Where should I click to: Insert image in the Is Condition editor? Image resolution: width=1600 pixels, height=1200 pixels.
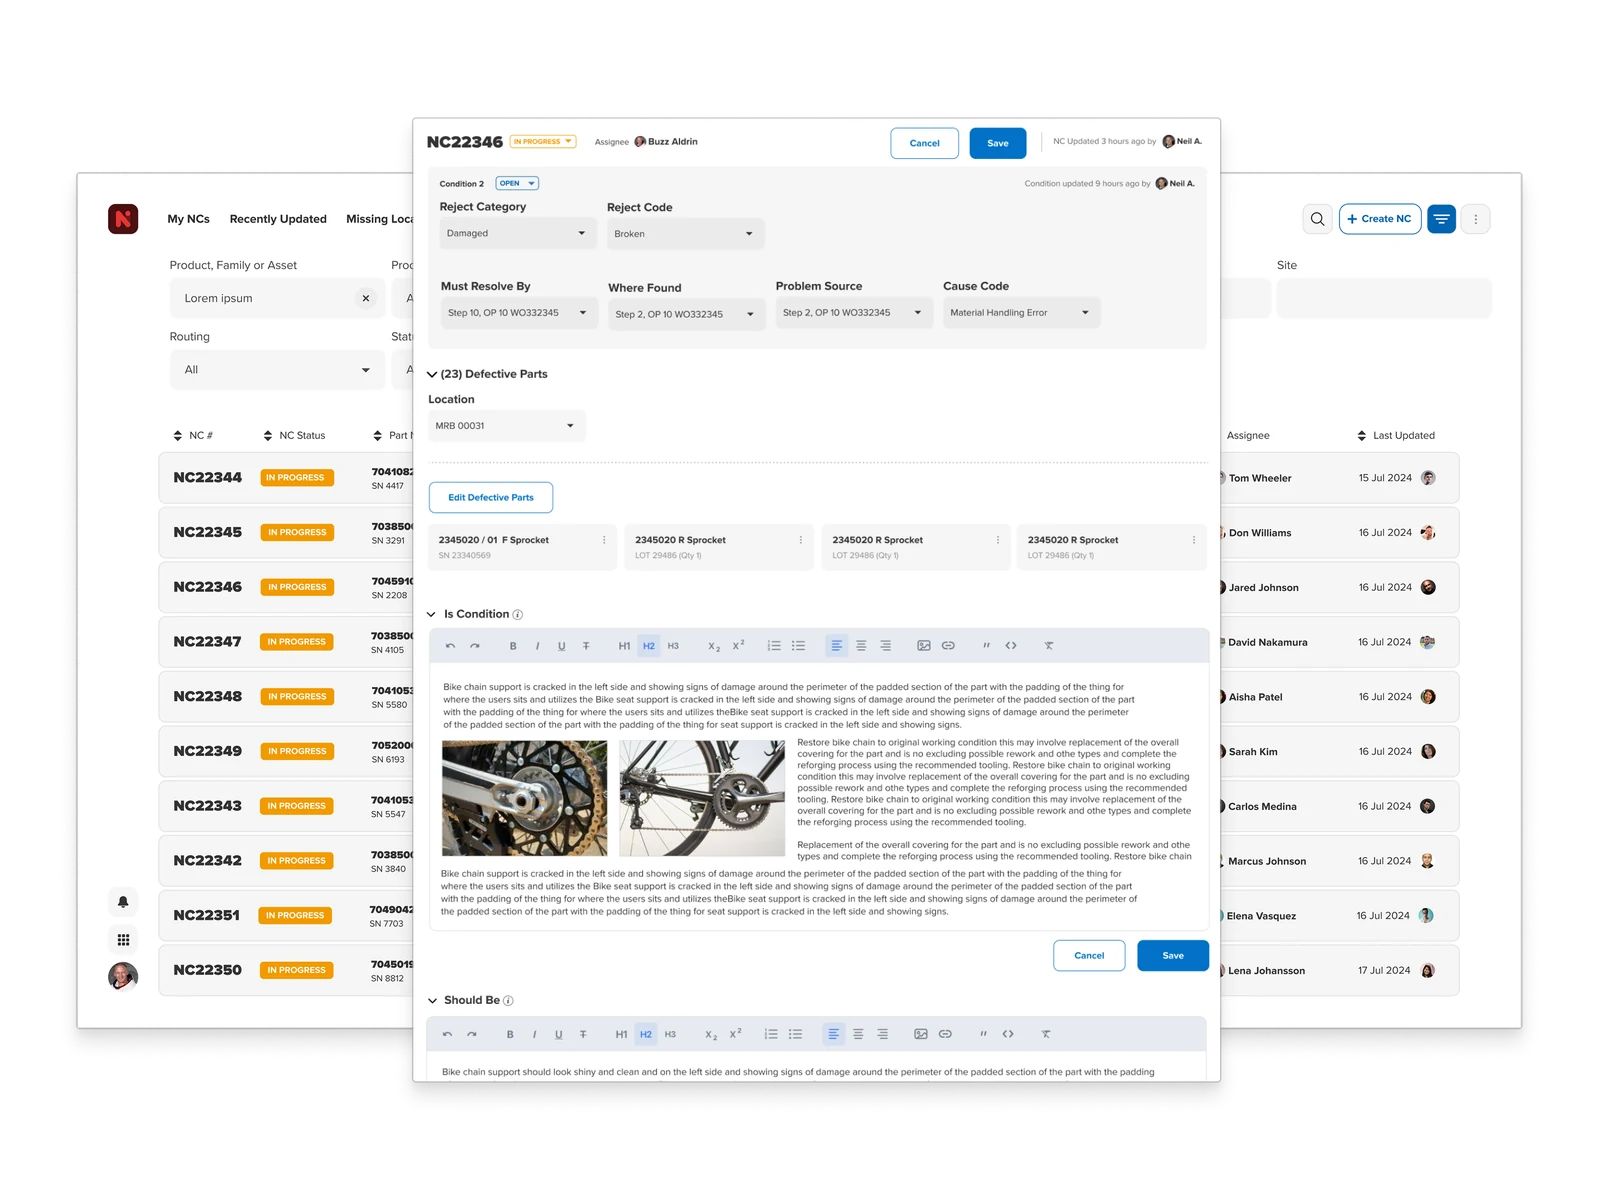(x=924, y=646)
